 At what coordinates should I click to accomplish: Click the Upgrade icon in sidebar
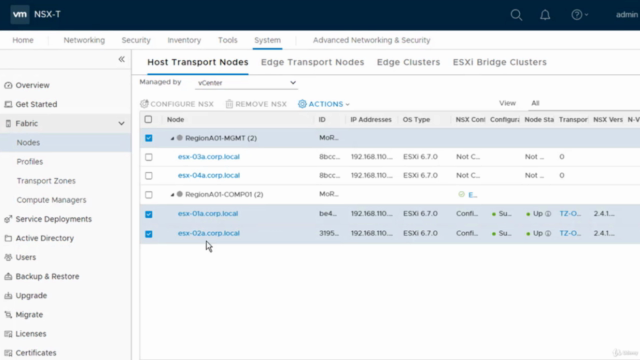coord(8,296)
